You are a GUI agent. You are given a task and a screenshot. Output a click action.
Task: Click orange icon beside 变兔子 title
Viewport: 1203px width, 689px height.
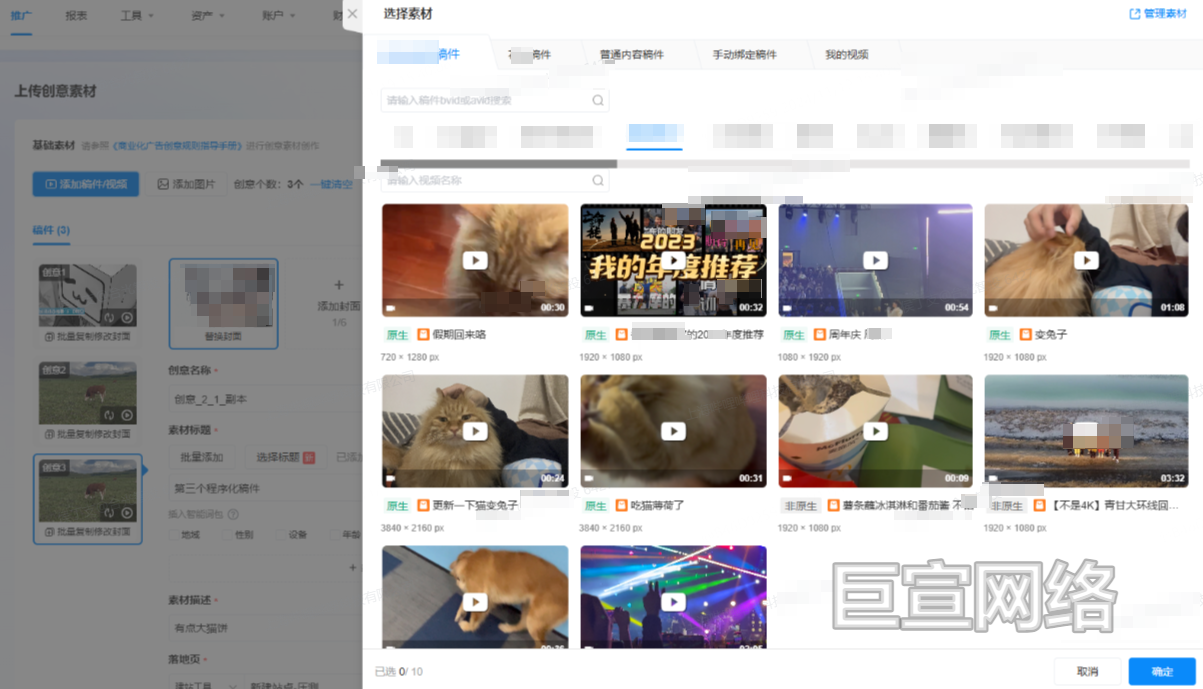coord(1025,335)
